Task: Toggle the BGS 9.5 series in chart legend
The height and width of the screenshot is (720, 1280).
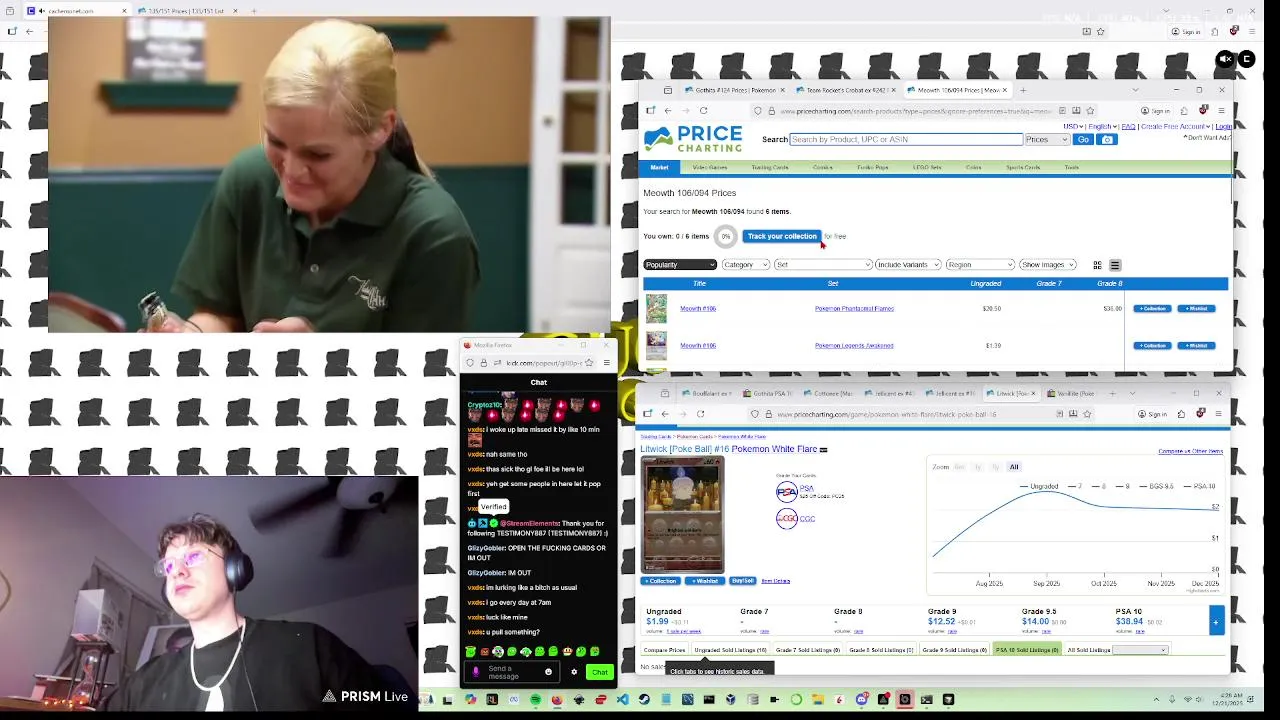Action: point(1155,486)
